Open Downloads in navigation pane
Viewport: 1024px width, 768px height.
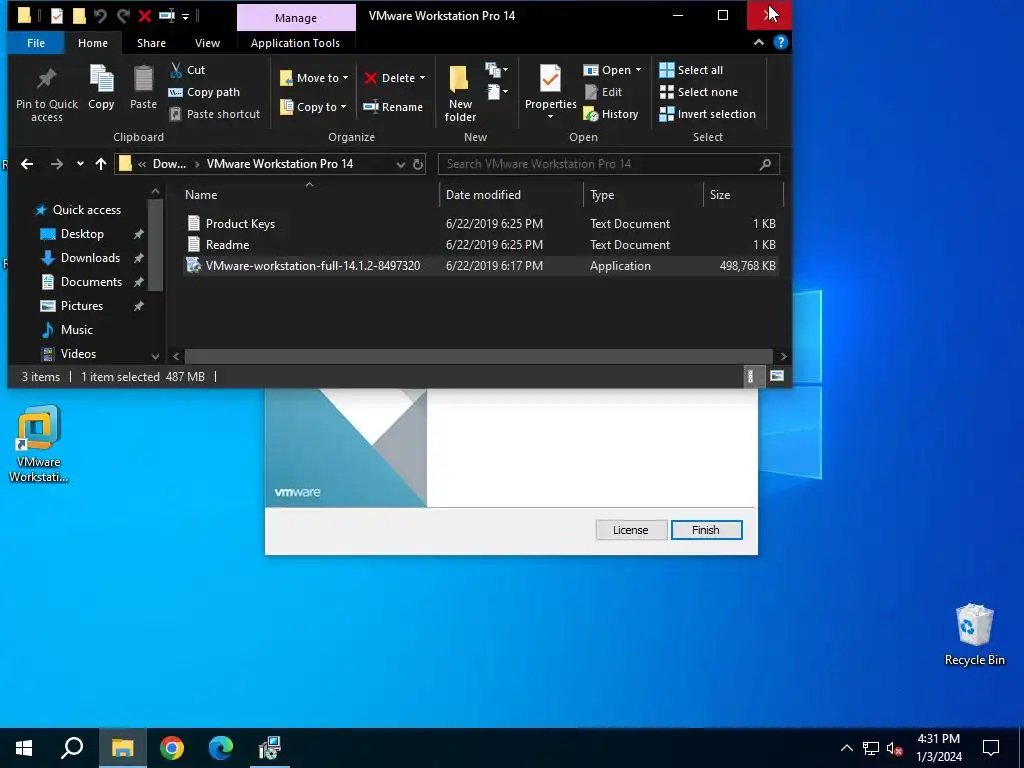click(90, 258)
